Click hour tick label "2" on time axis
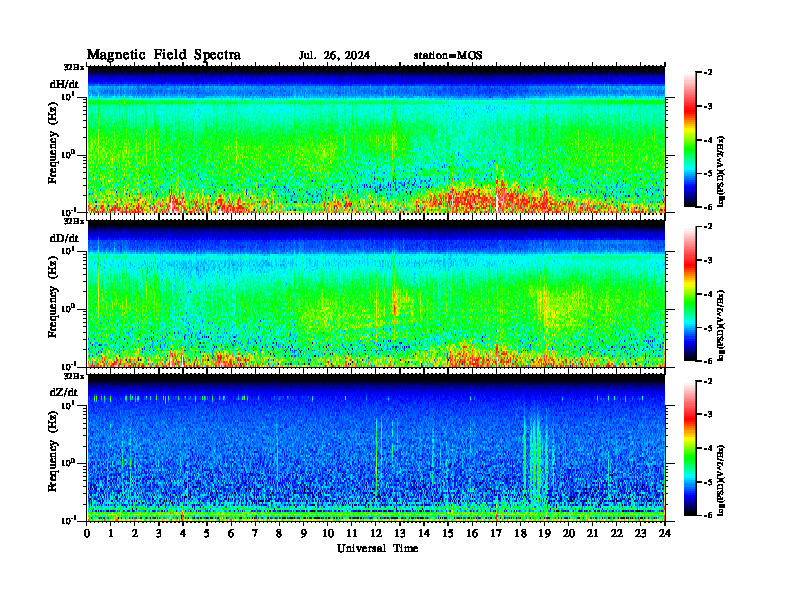 coord(135,533)
